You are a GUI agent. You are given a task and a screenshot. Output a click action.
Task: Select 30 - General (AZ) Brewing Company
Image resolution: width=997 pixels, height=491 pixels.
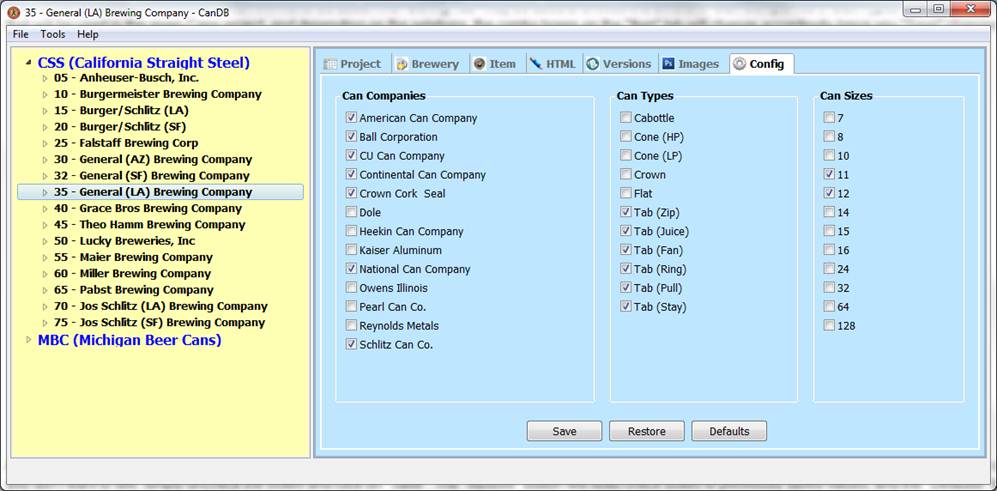coord(153,159)
